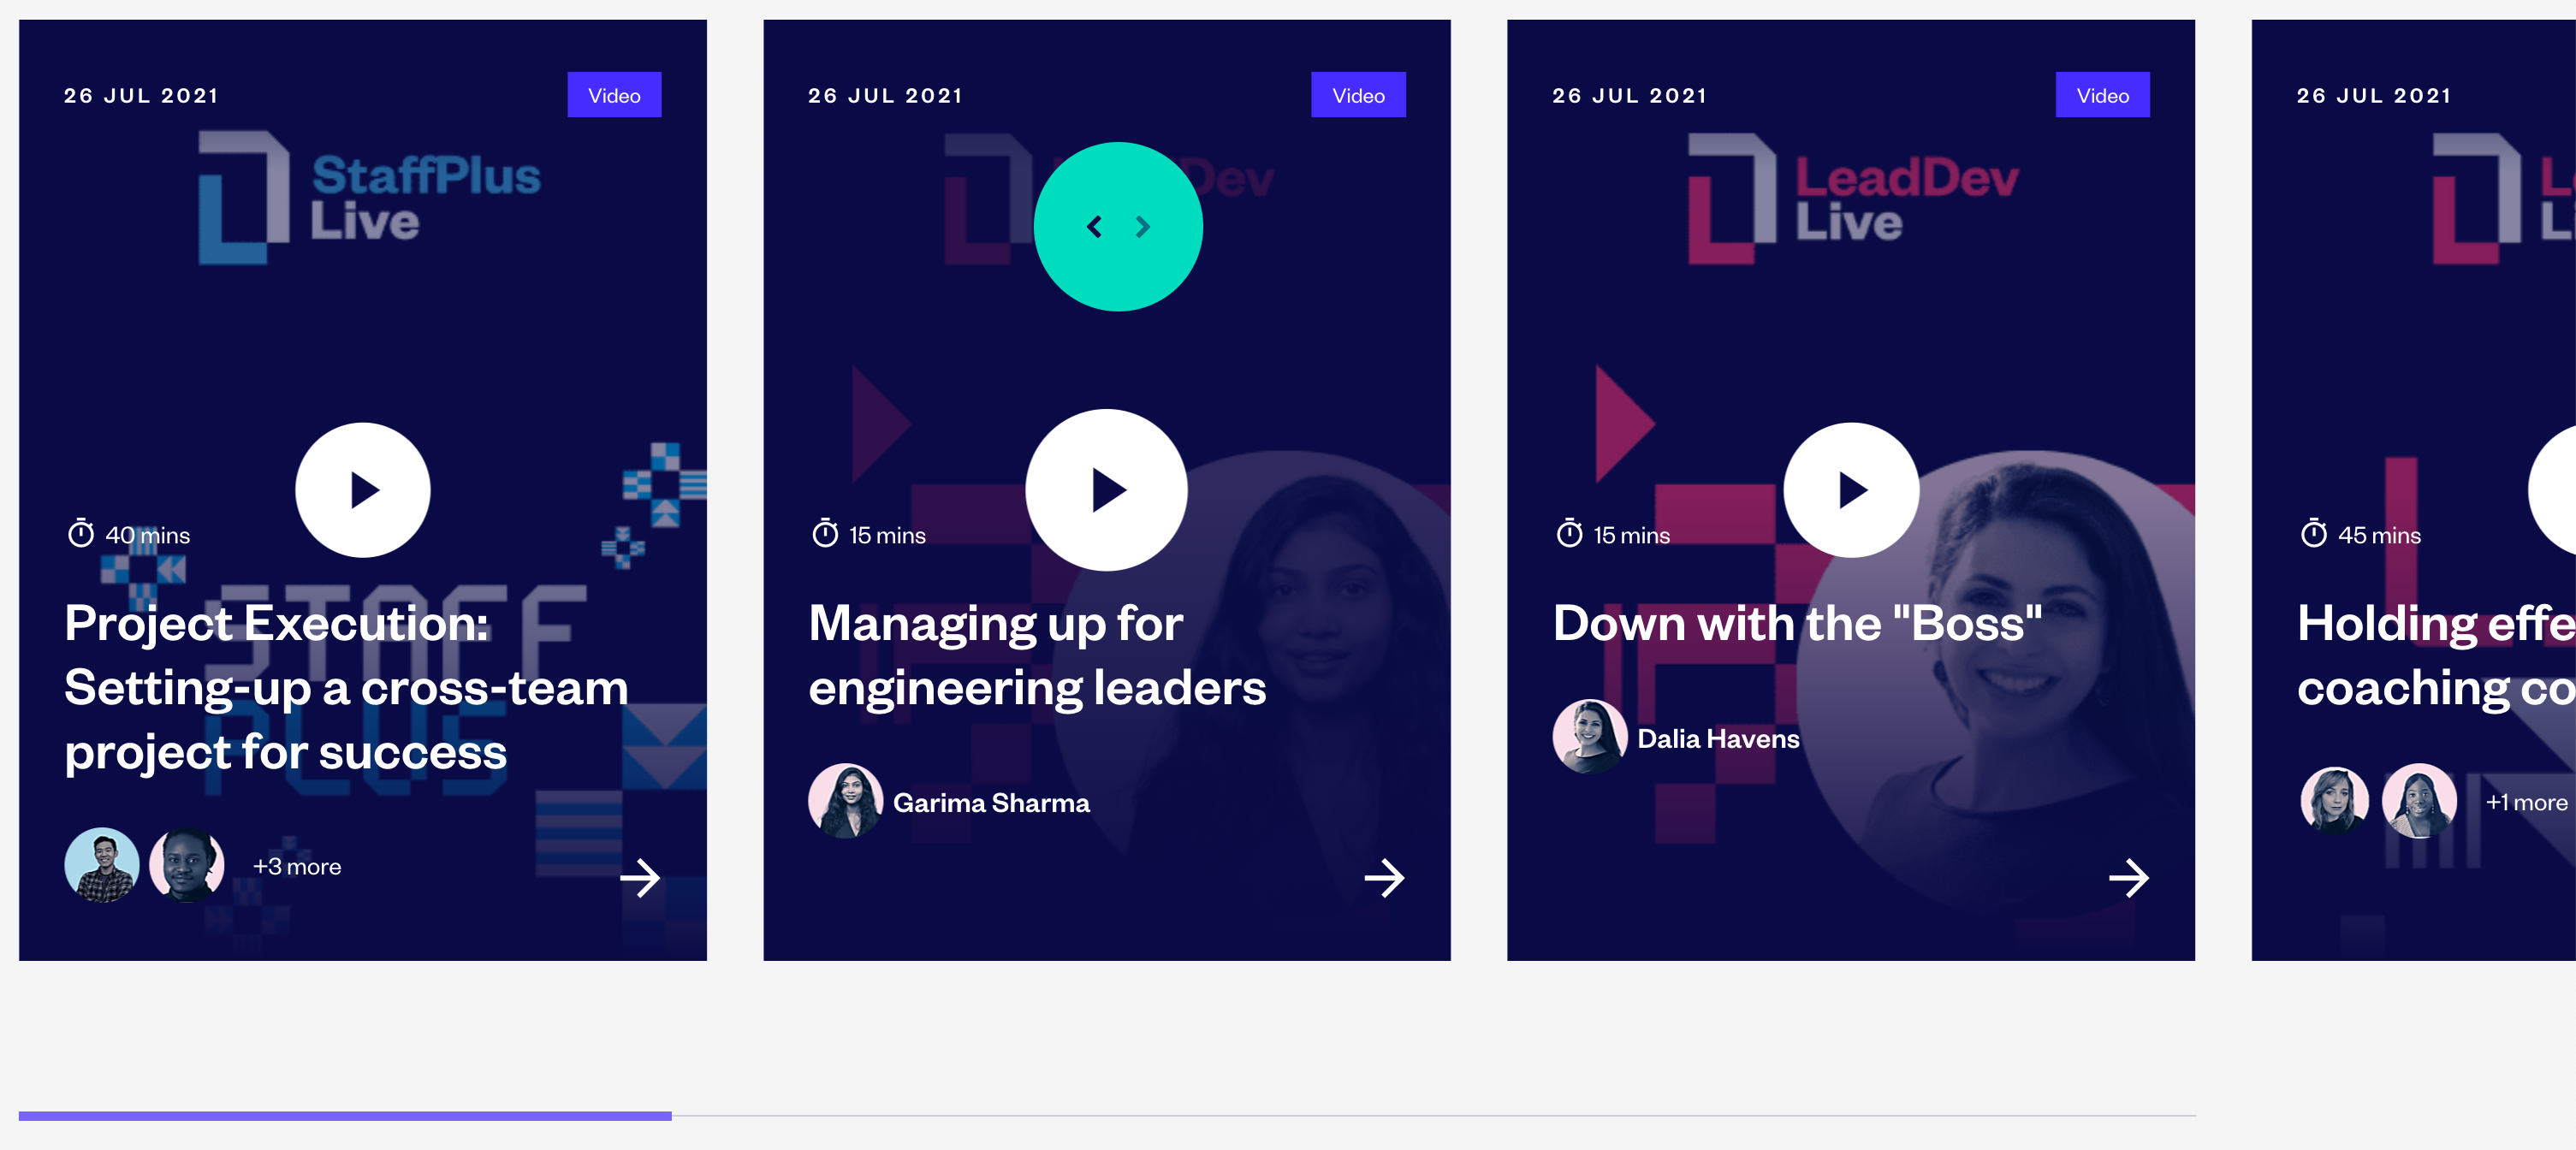The image size is (2576, 1150).
Task: Expand speakers via "+3 more" label
Action: pos(296,865)
